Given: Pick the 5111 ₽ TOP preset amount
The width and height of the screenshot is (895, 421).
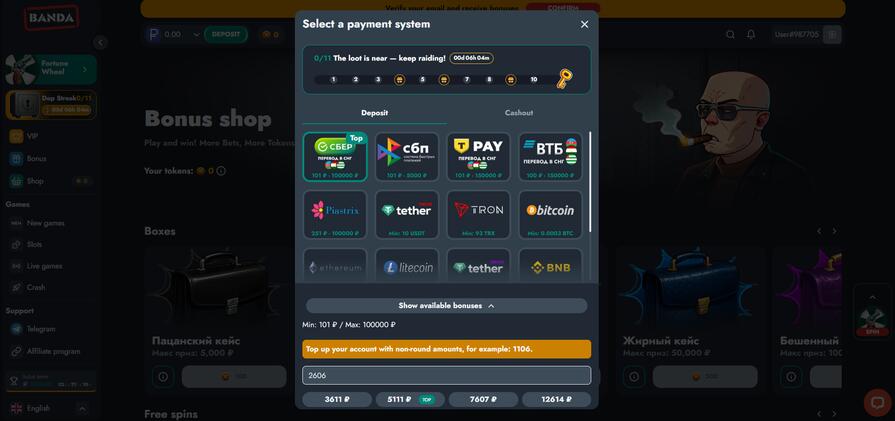Looking at the screenshot, I should [410, 399].
